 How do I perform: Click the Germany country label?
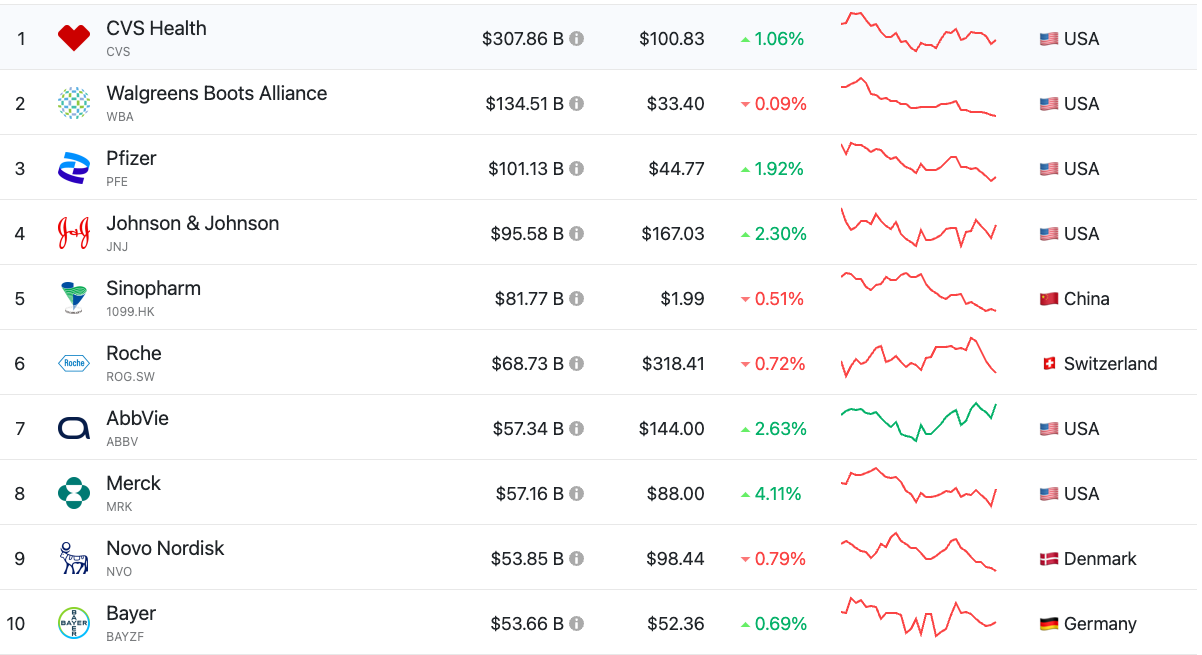coord(1100,624)
